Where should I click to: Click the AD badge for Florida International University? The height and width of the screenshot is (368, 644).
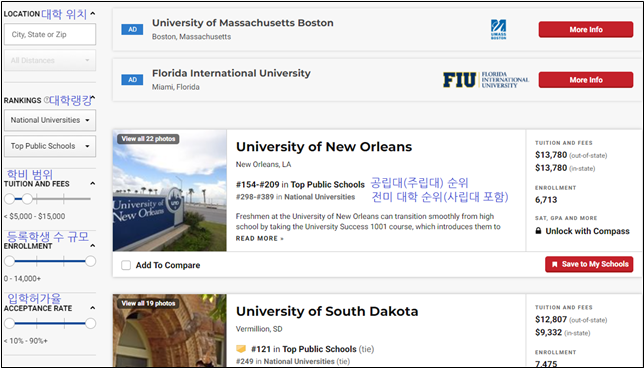click(x=132, y=80)
